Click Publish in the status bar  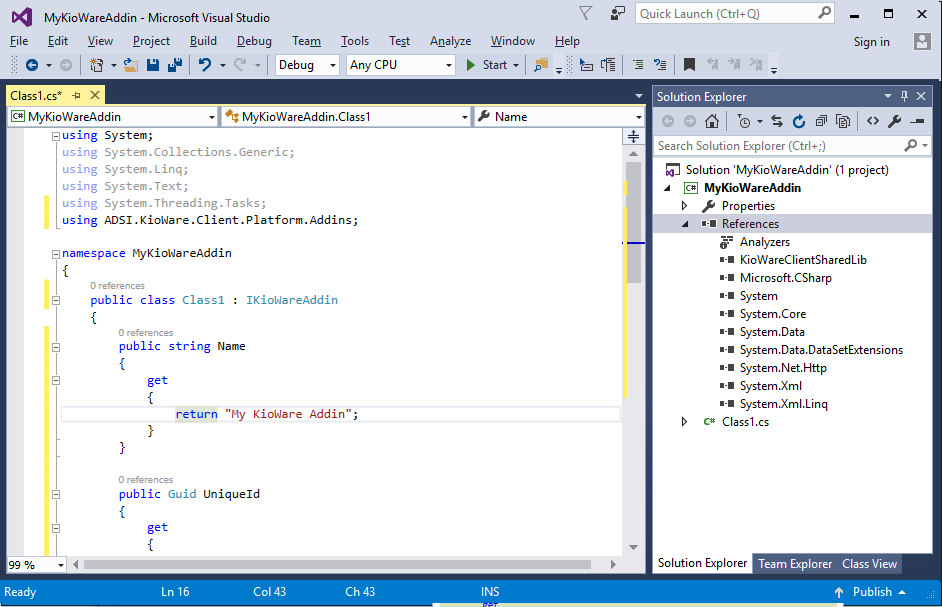point(872,592)
